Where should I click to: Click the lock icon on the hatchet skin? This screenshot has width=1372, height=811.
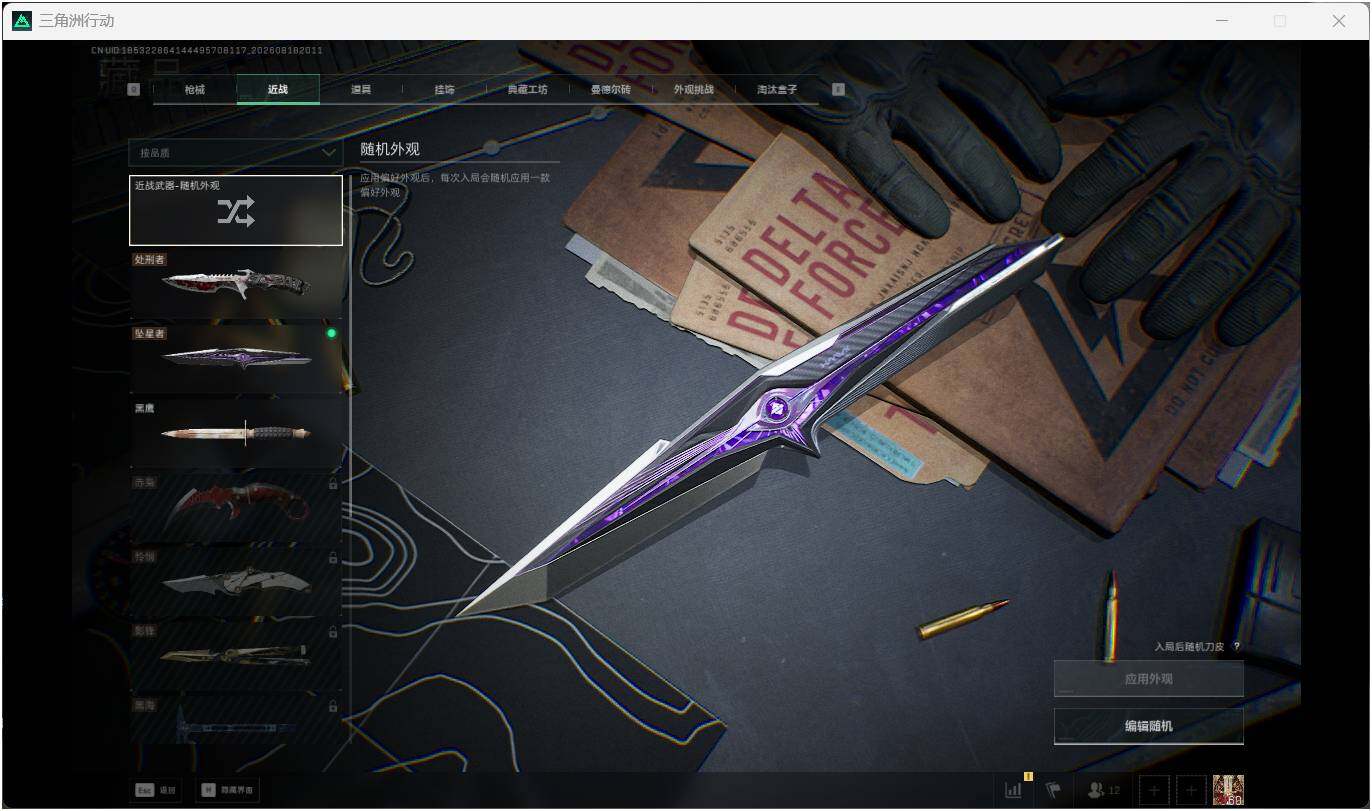pos(333,706)
